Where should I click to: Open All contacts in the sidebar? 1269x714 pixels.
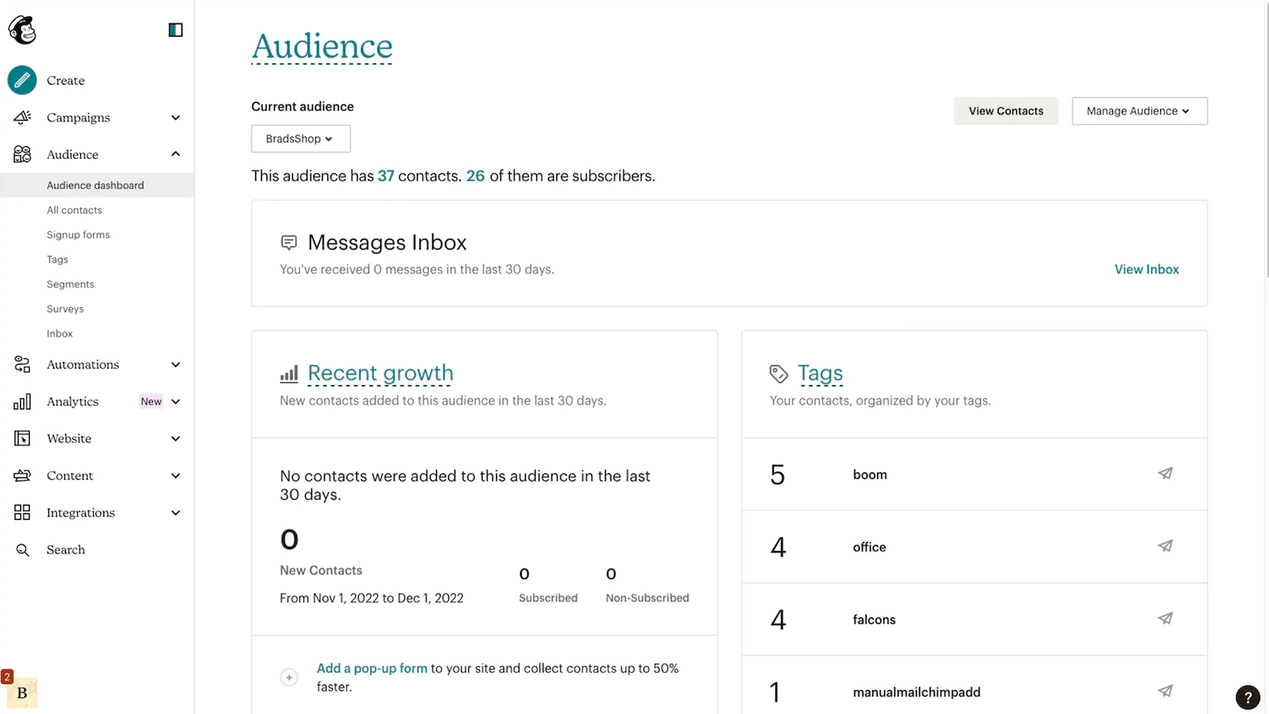tap(74, 210)
